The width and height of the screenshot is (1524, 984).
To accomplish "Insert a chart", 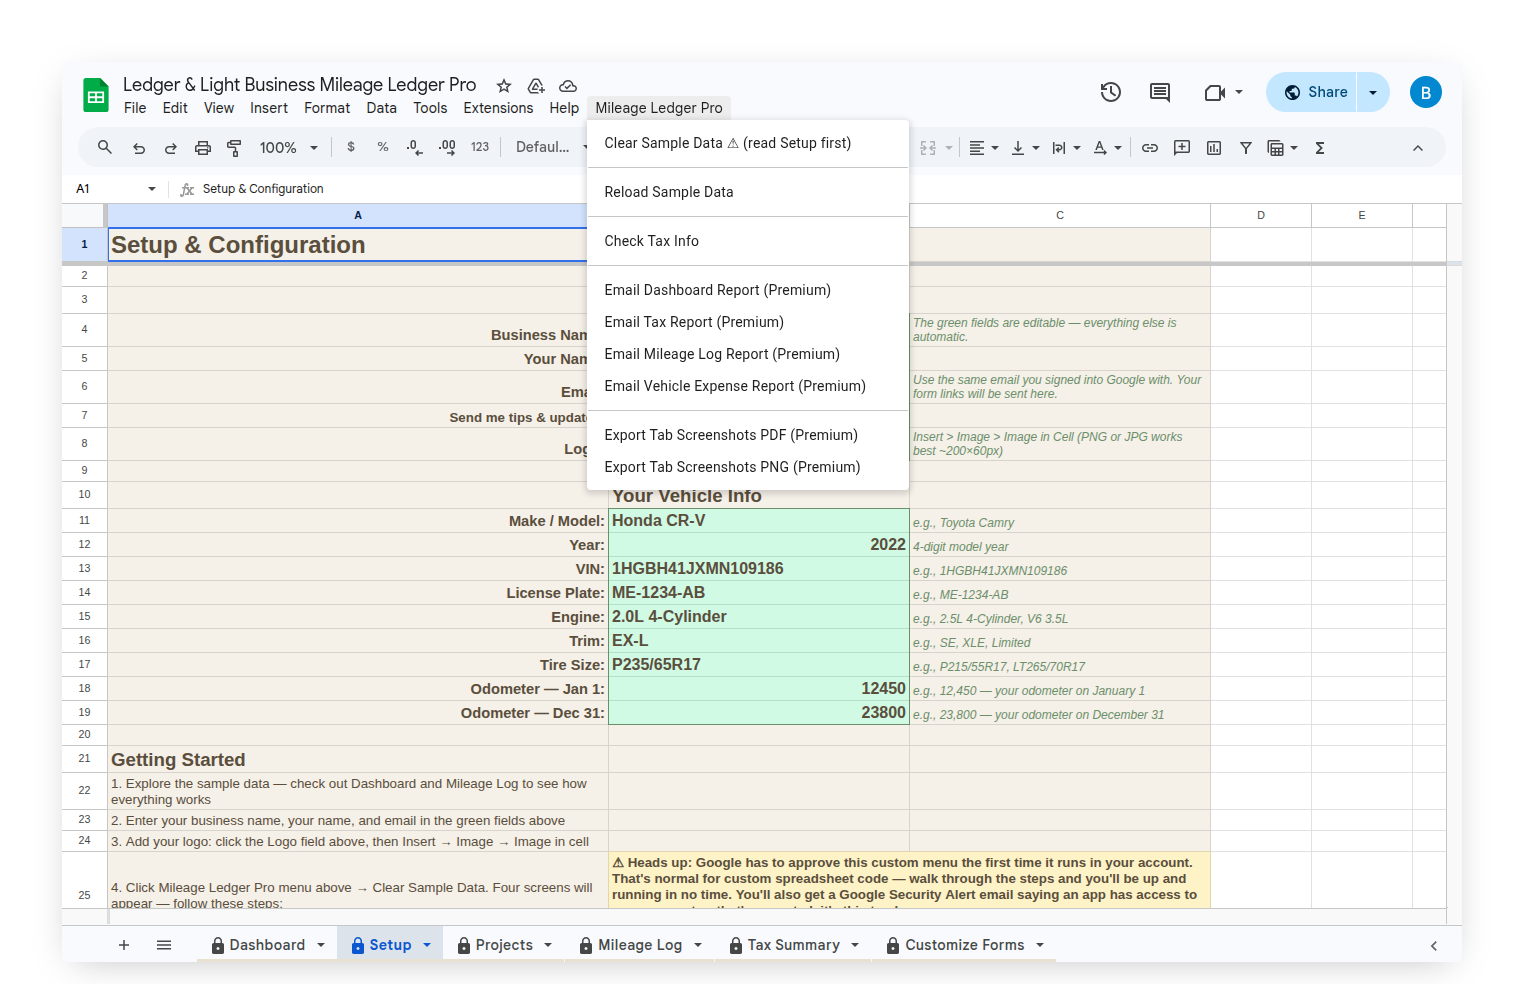I will click(1214, 148).
